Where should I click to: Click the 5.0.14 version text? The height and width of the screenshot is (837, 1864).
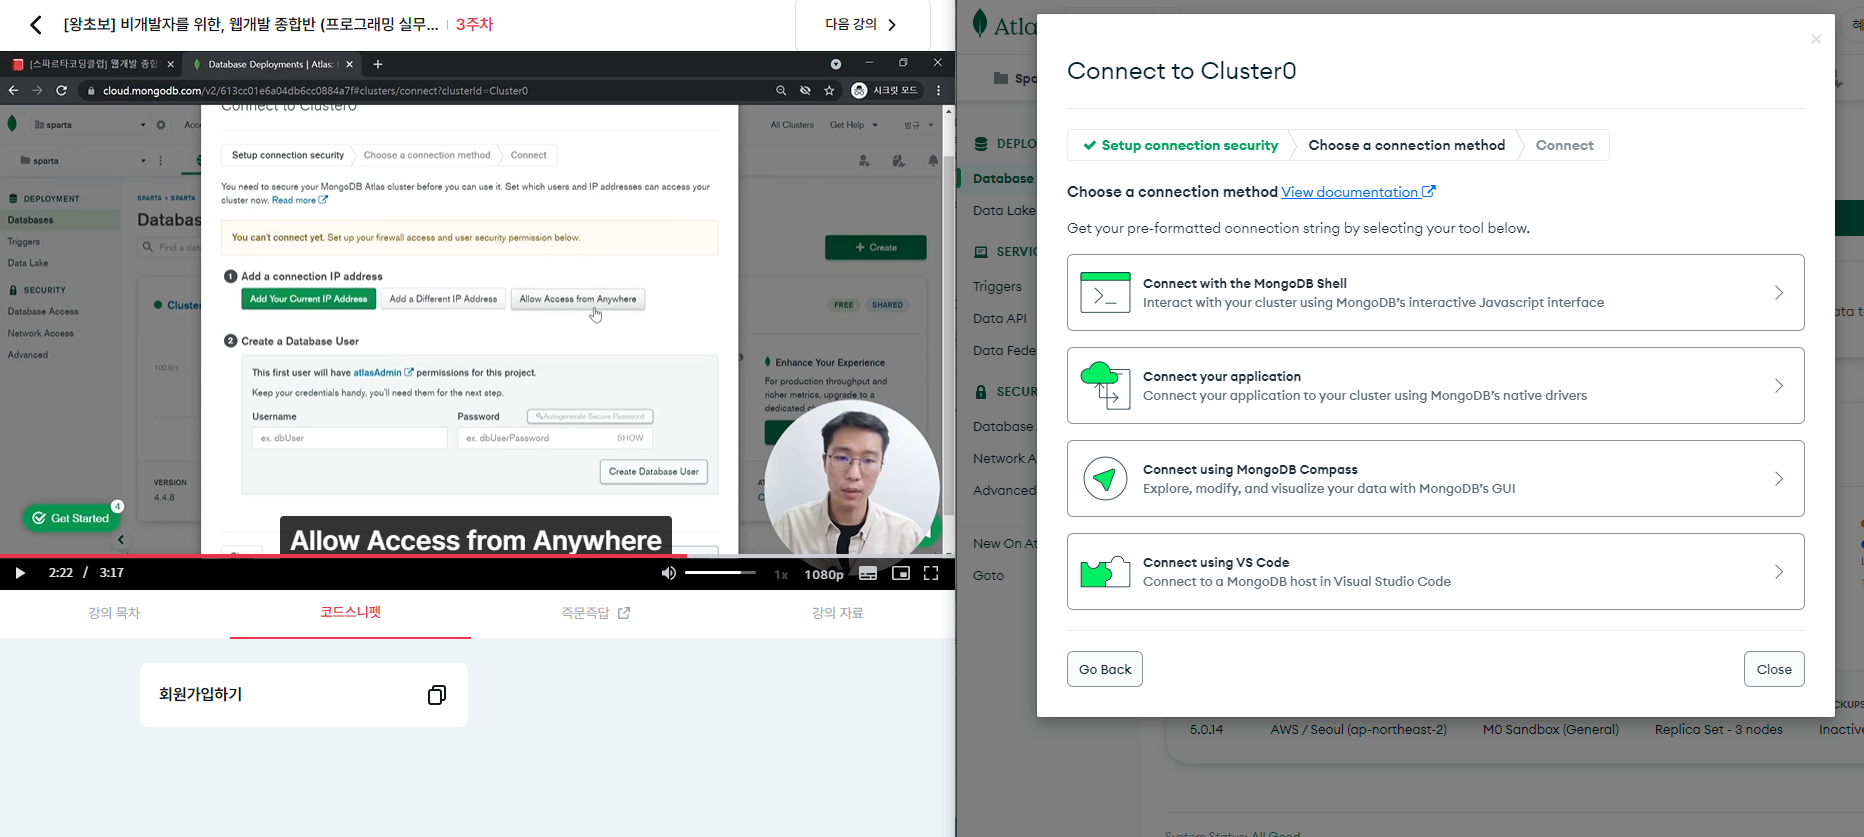pyautogui.click(x=1206, y=729)
